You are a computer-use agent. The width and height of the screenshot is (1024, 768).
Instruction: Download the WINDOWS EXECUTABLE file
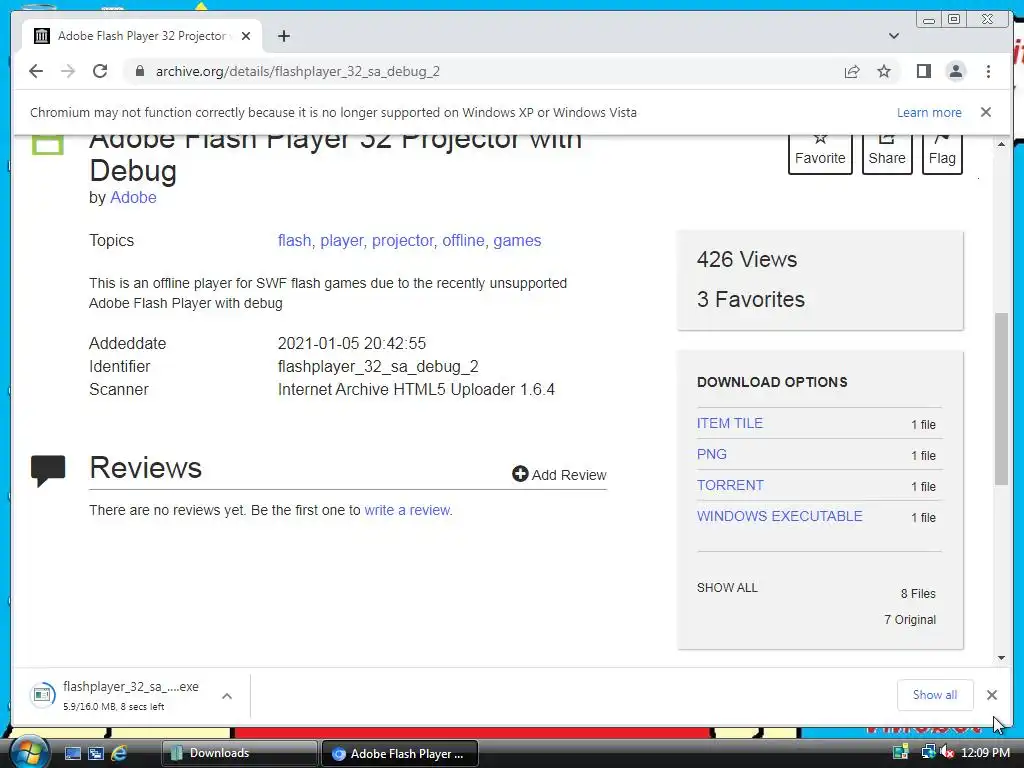[x=780, y=516]
